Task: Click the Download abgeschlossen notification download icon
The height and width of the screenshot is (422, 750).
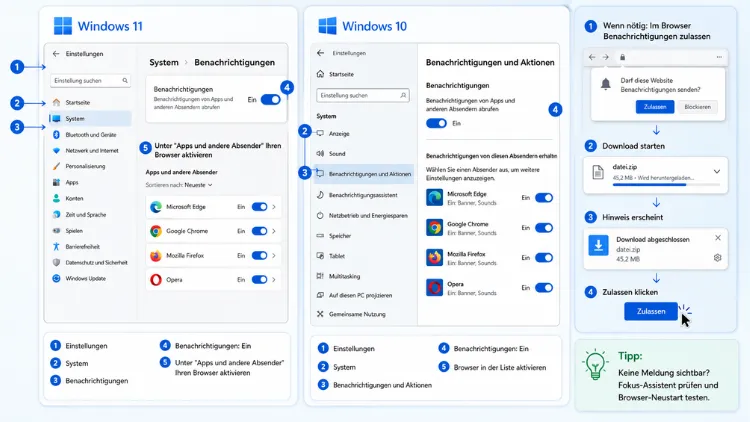Action: coord(598,245)
